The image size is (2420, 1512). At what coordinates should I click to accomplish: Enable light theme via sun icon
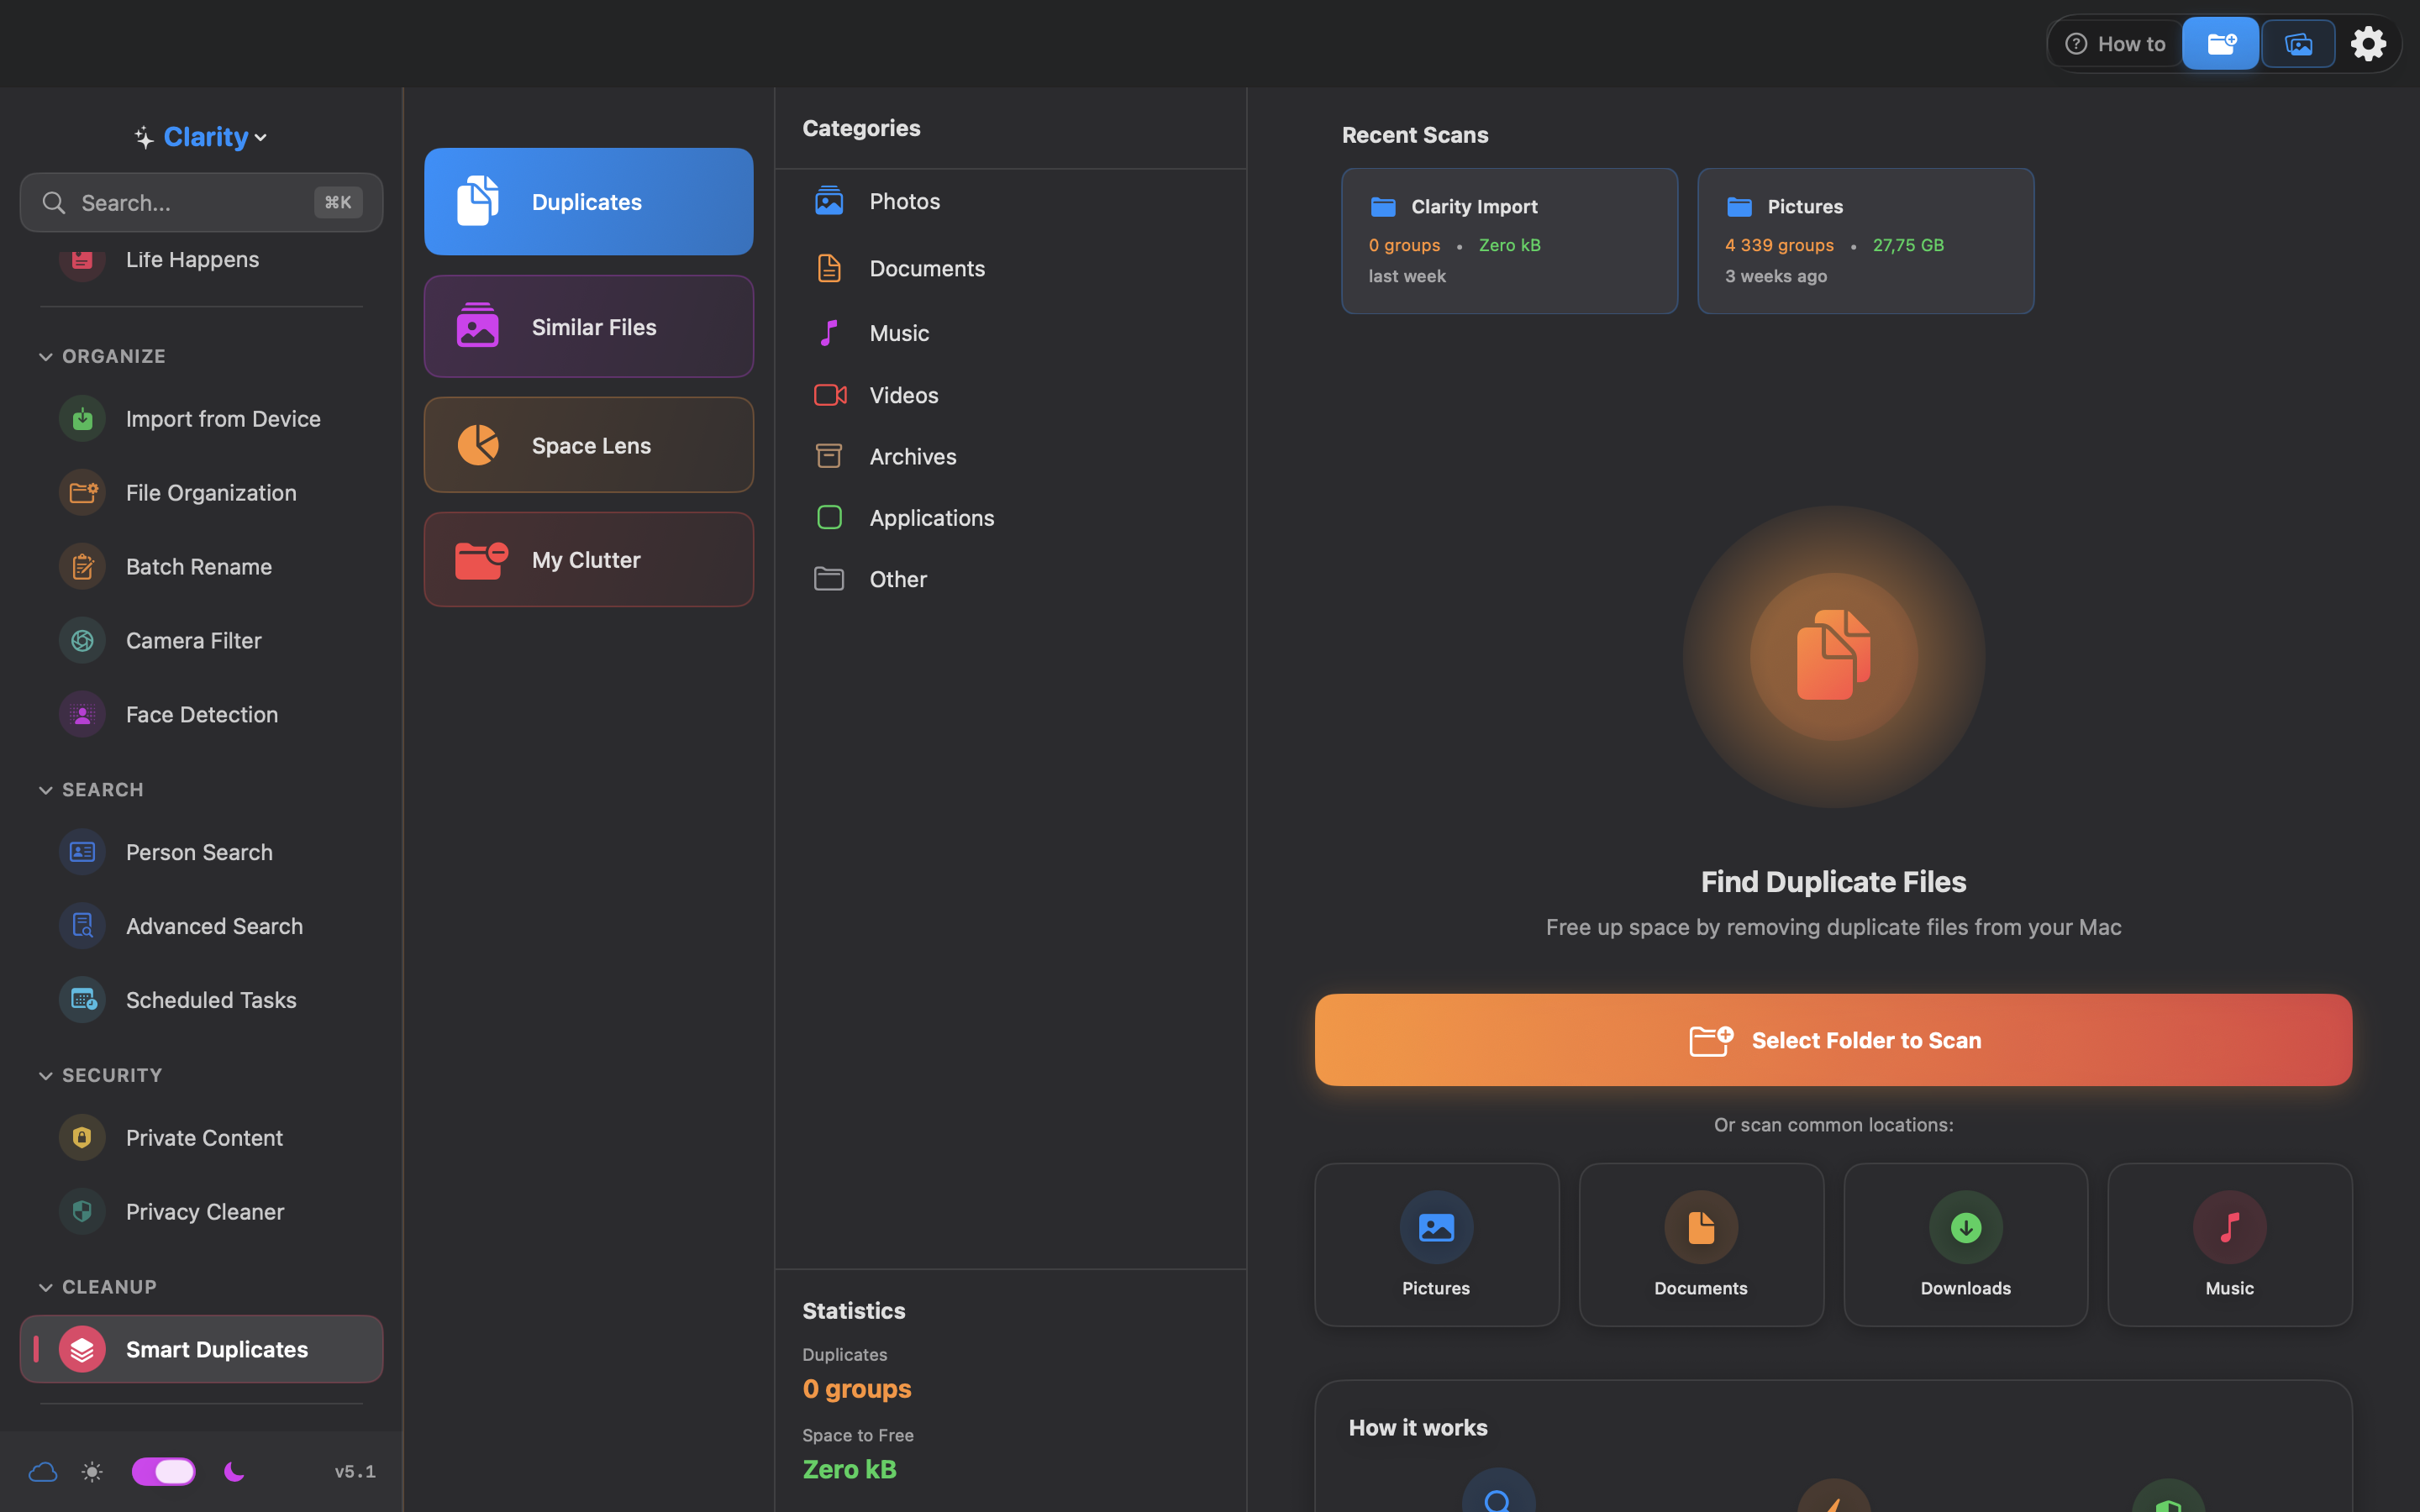click(x=91, y=1471)
